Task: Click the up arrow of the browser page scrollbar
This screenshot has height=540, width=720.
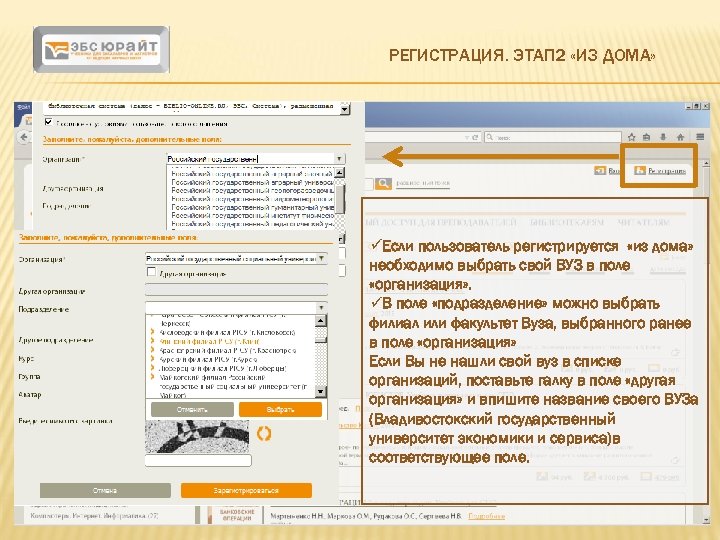Action: (x=707, y=163)
